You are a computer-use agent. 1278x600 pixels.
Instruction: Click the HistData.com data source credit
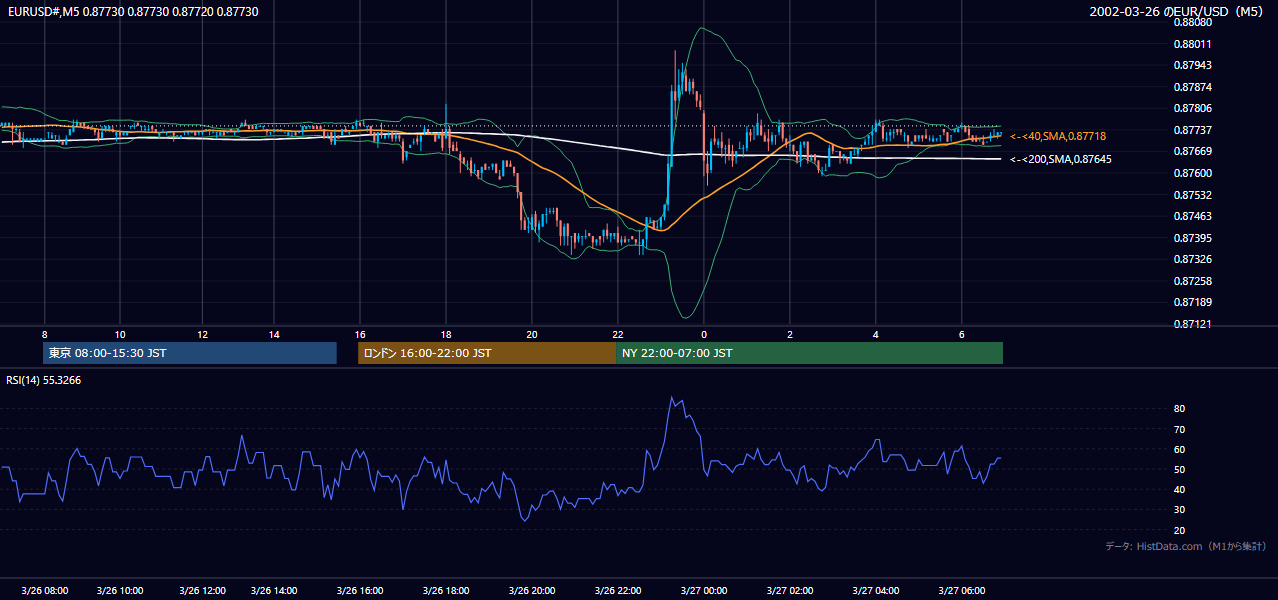pos(1186,546)
